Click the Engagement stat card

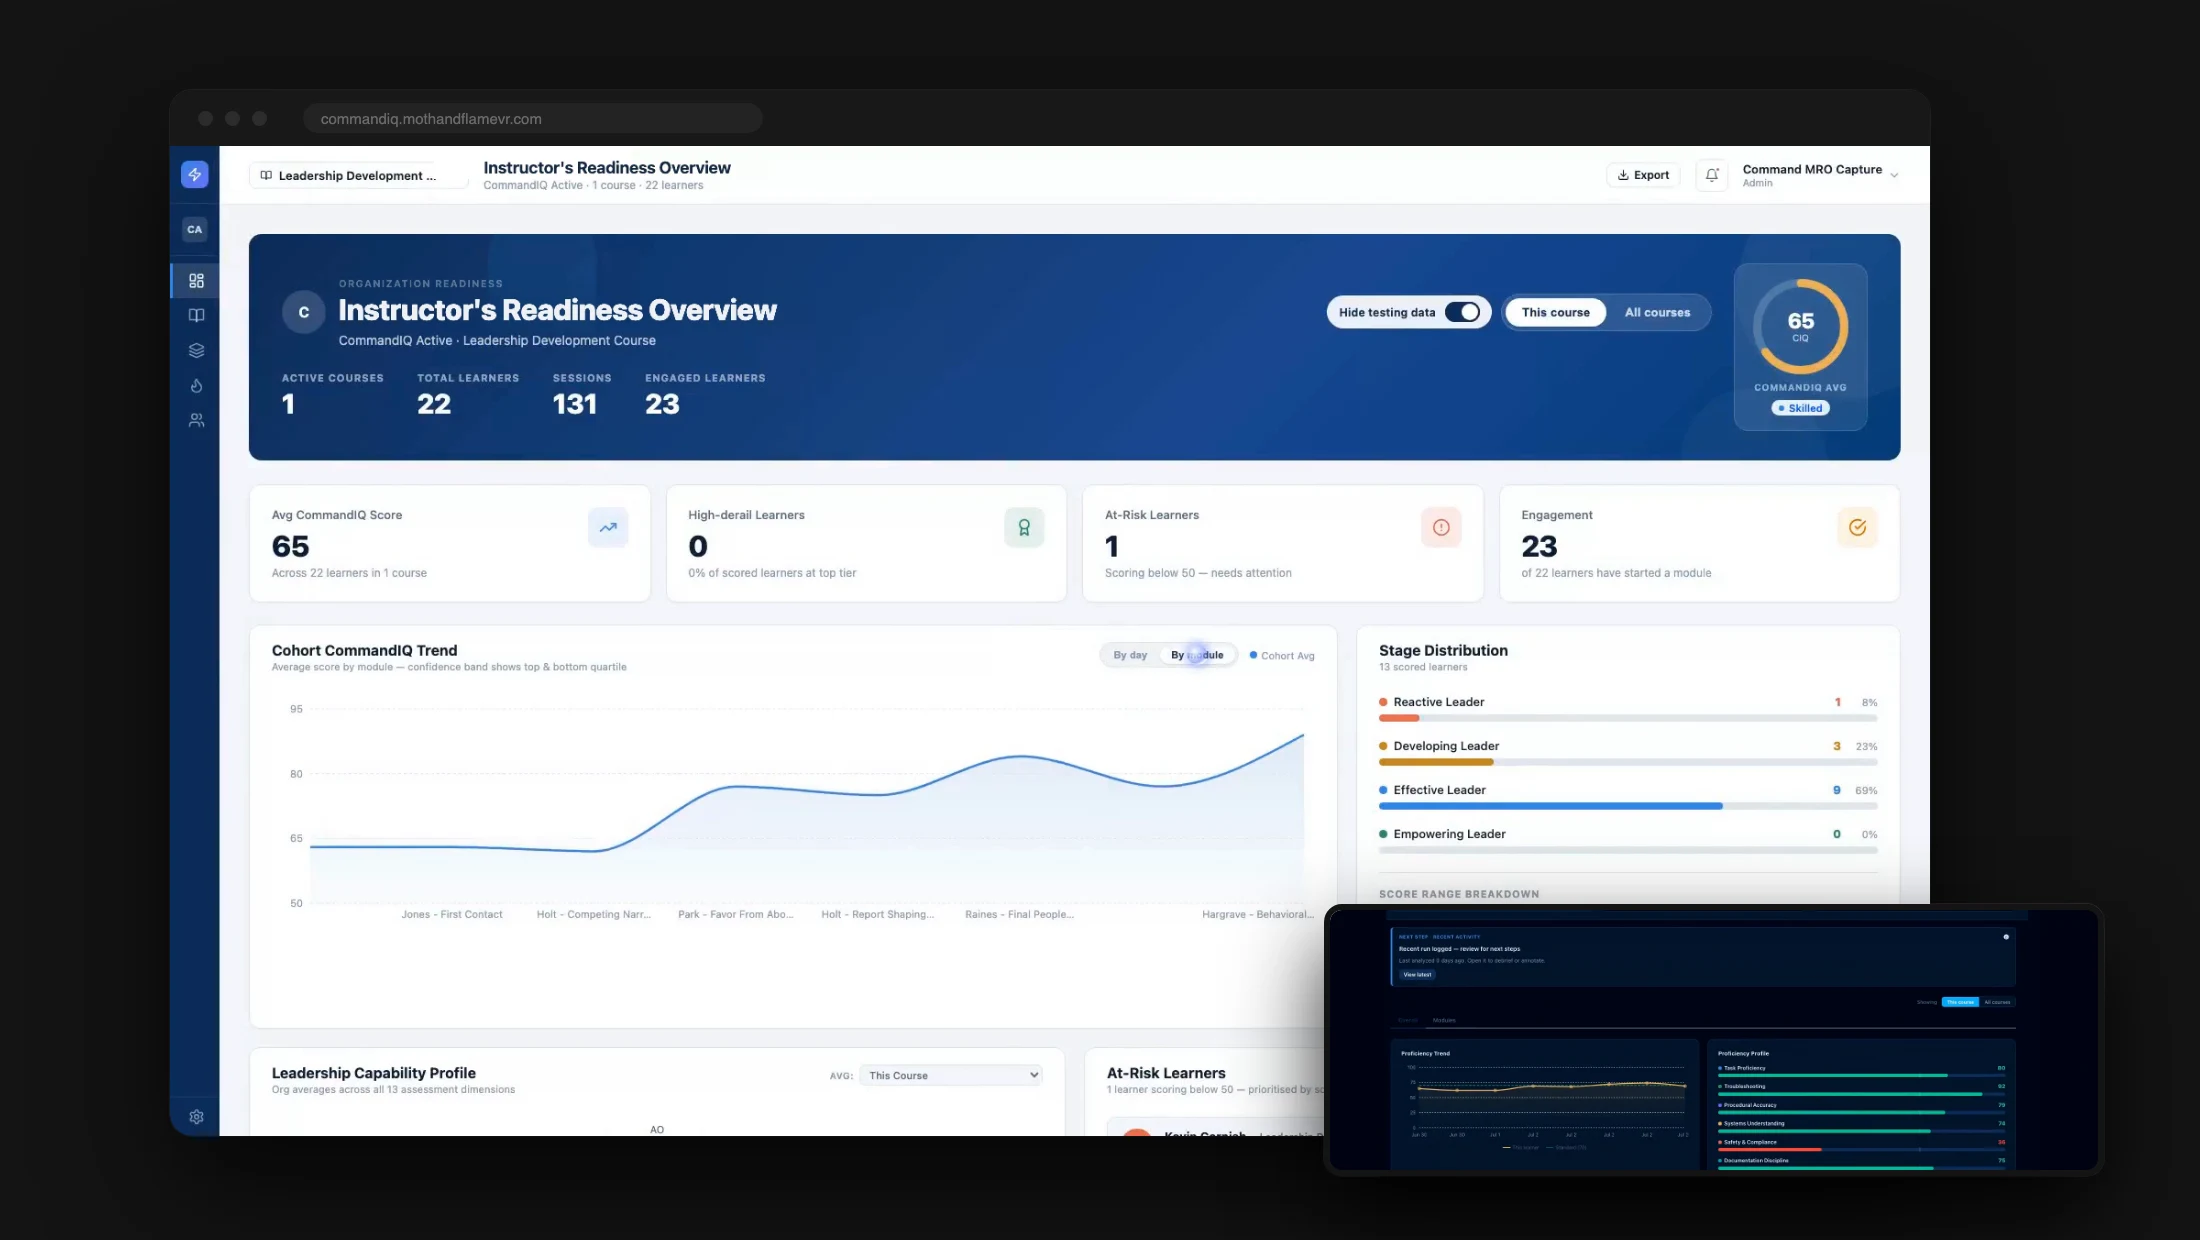(1699, 543)
